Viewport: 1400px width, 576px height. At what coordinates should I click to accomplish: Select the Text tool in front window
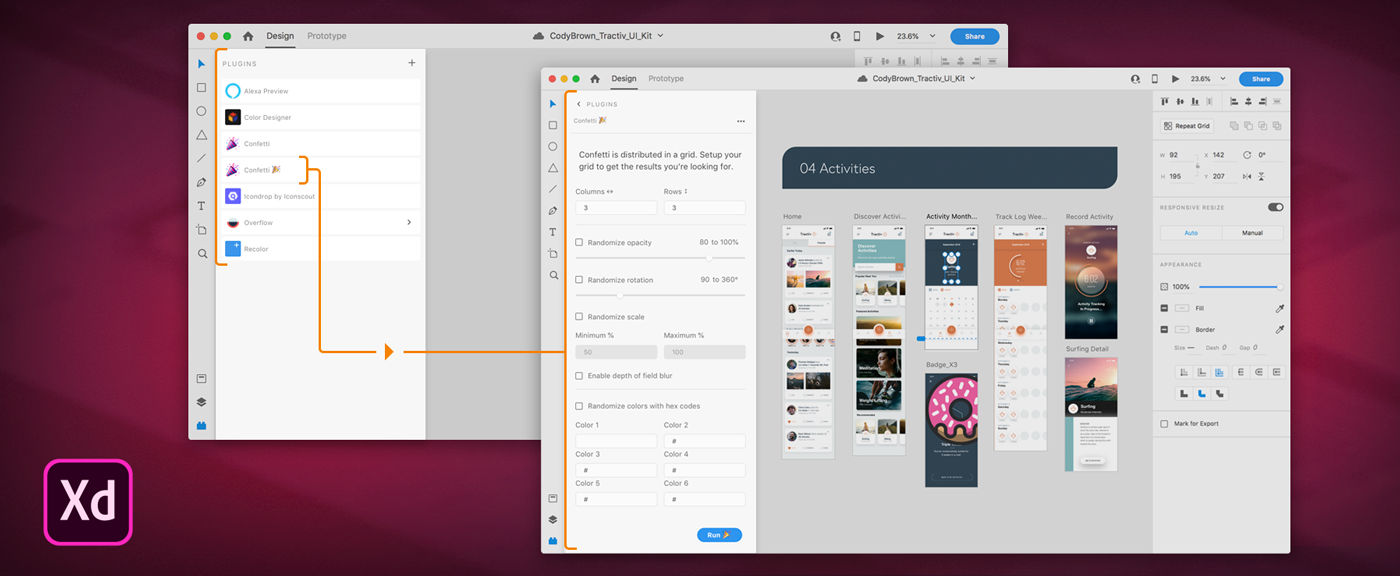coord(553,232)
